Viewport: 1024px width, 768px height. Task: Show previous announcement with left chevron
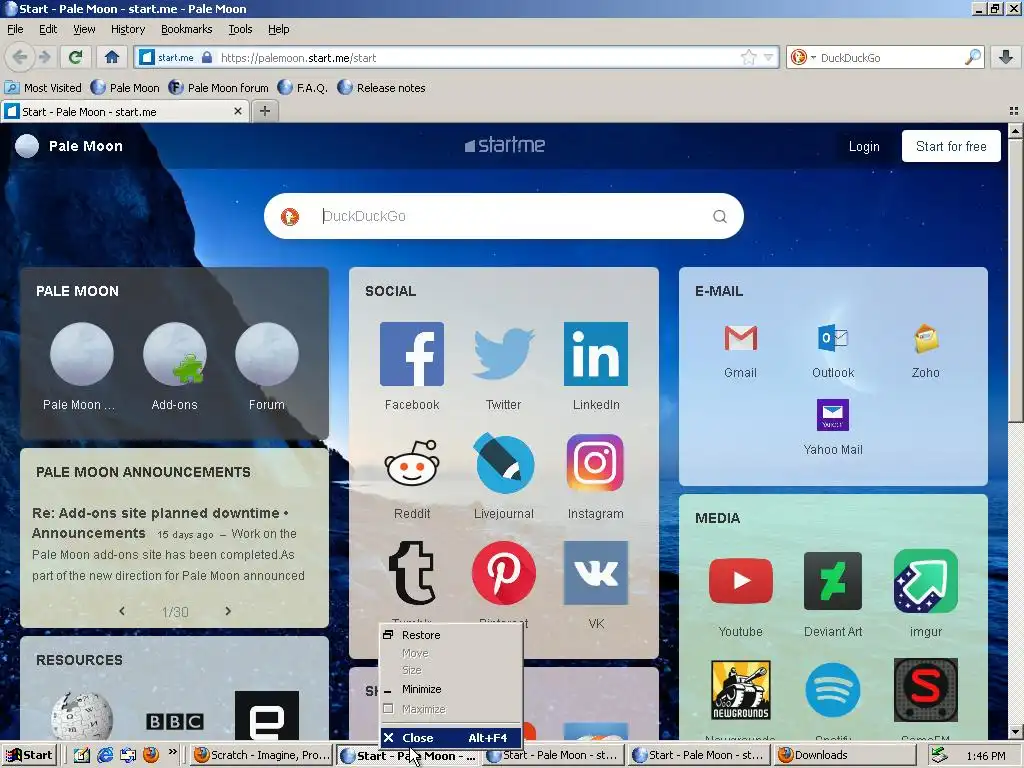click(122, 611)
